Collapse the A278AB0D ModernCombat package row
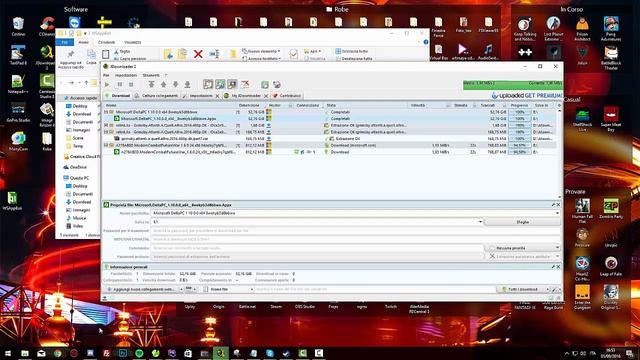Image resolution: width=640 pixels, height=360 pixels. point(106,145)
